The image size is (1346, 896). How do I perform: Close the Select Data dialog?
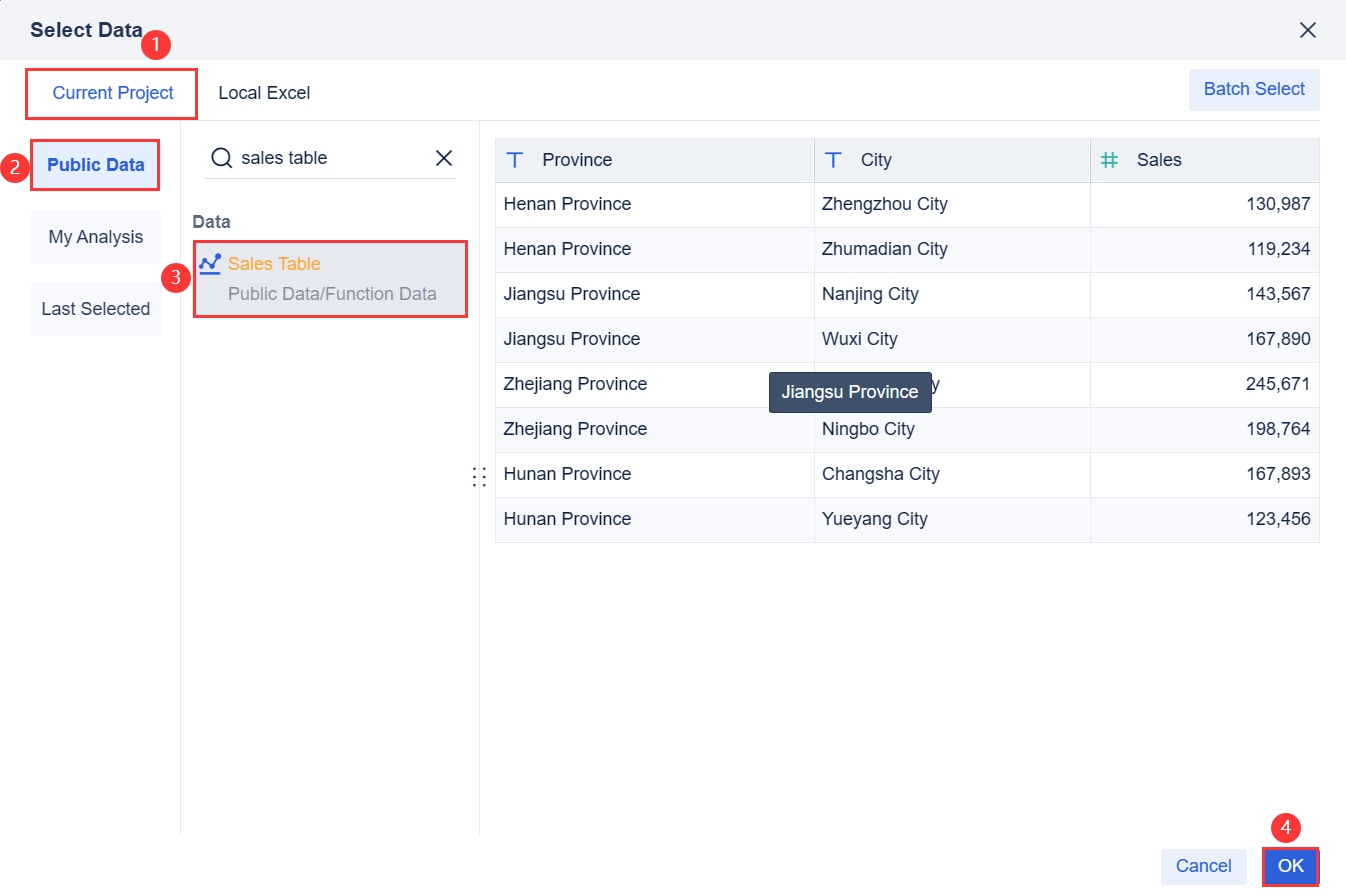point(1307,30)
